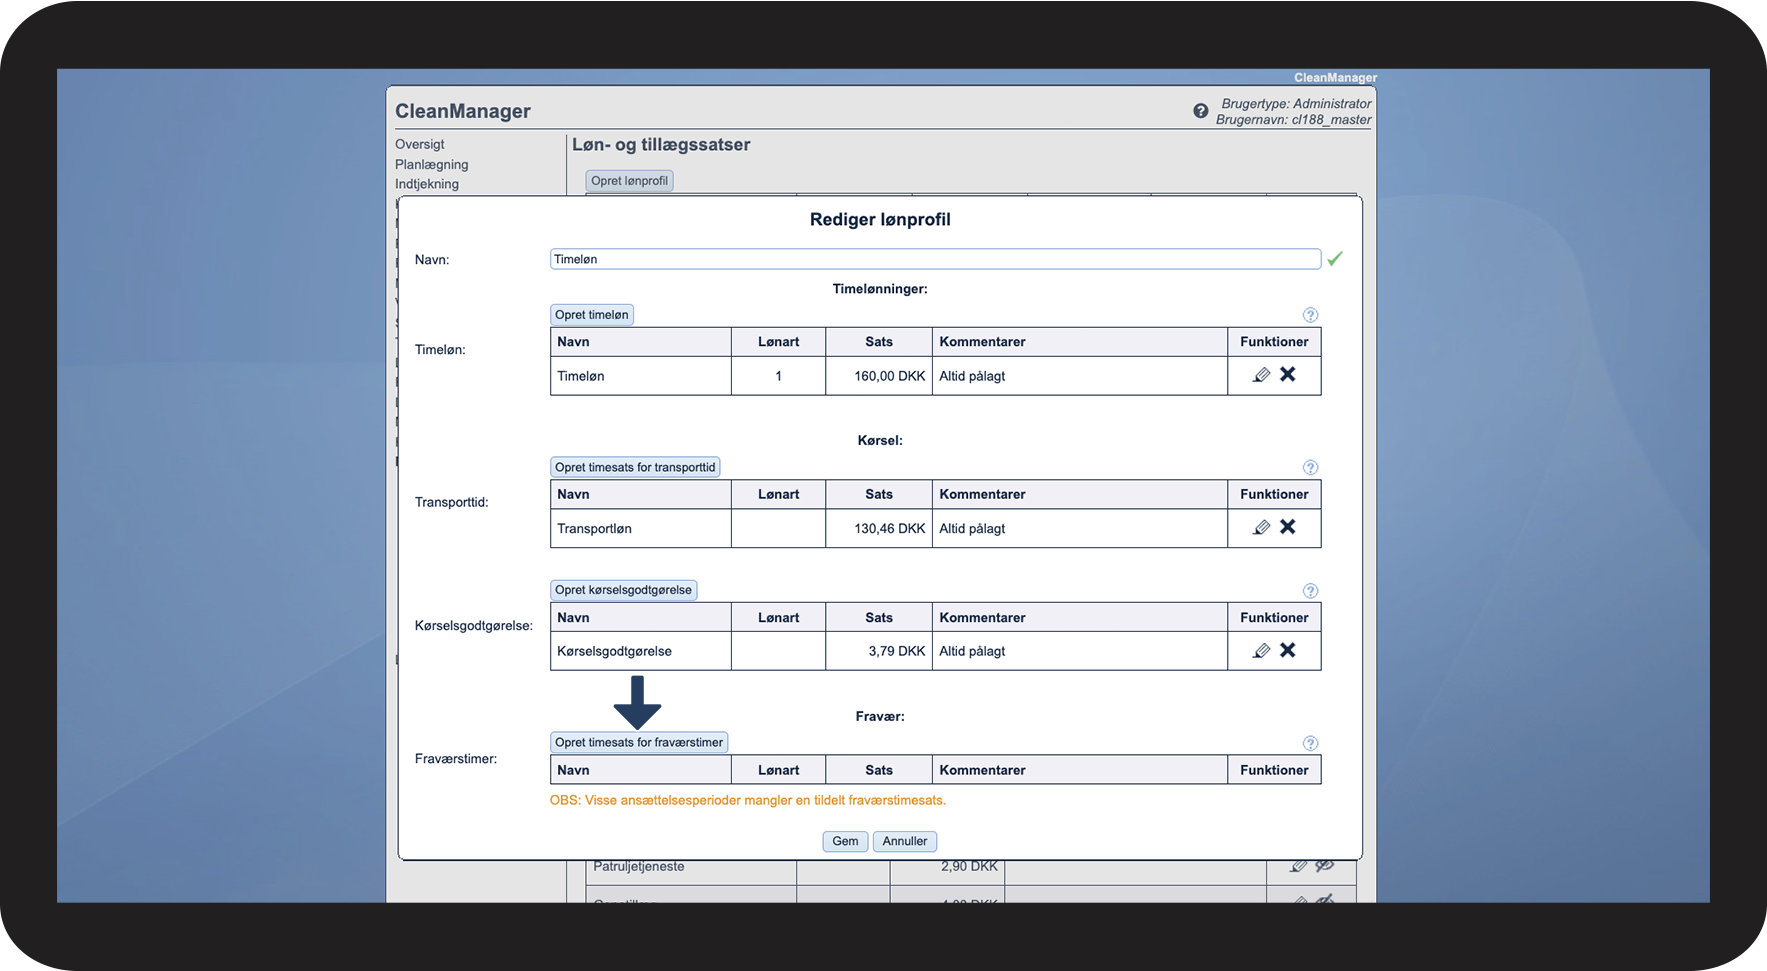The height and width of the screenshot is (971, 1767).
Task: Focus the Navn input field
Action: click(x=935, y=259)
